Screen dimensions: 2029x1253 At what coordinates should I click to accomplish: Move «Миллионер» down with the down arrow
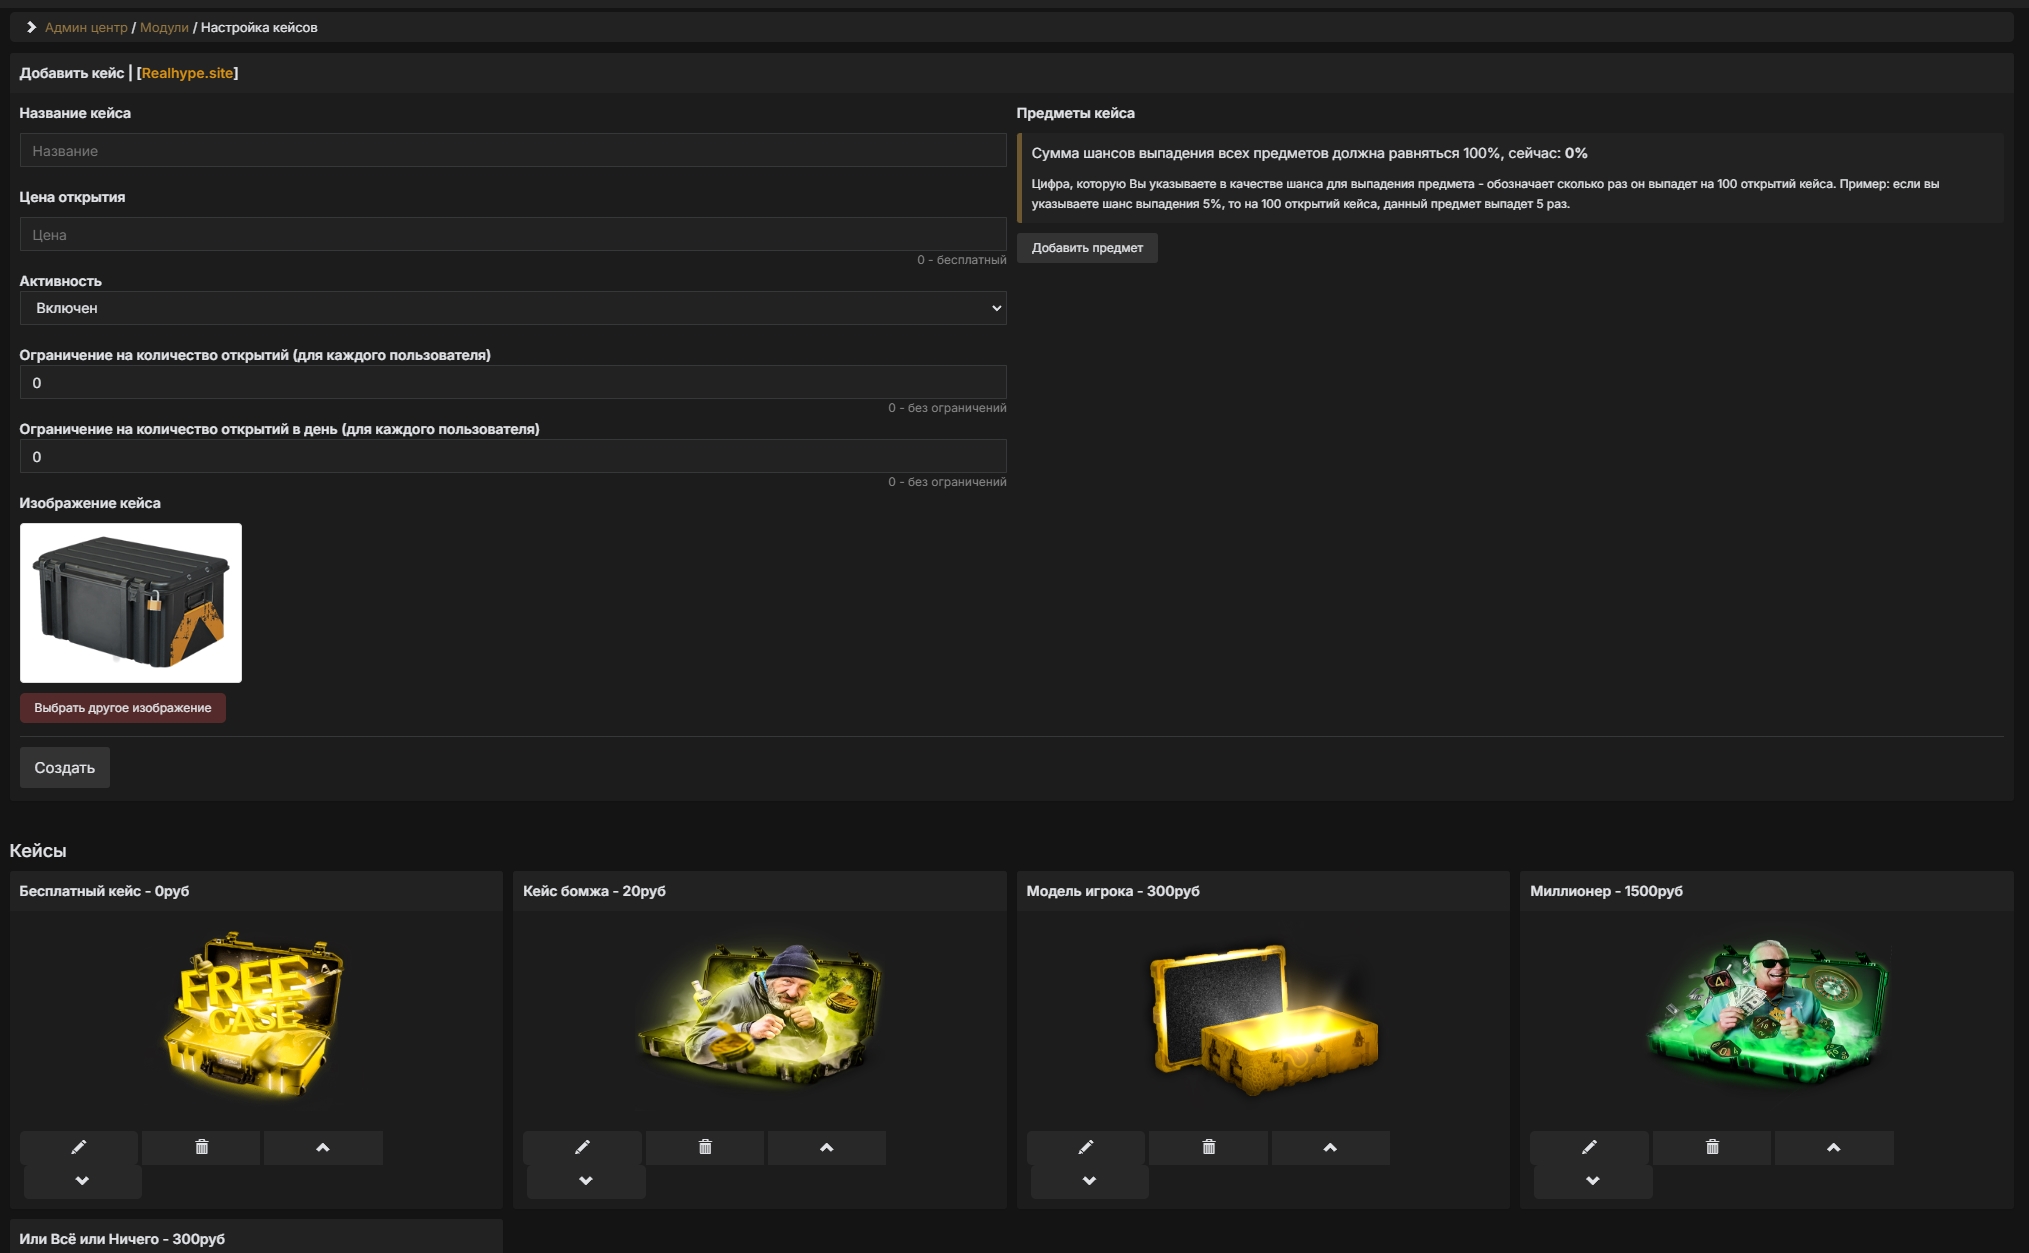[1592, 1179]
